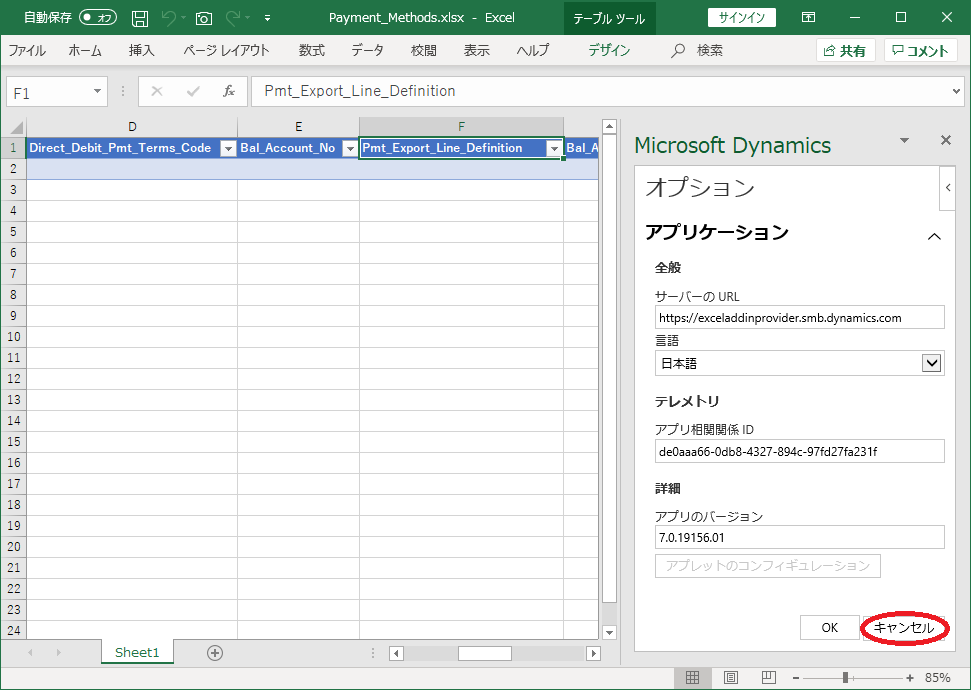Image resolution: width=971 pixels, height=690 pixels.
Task: Click the camera icon in quick access toolbar
Action: [x=204, y=19]
